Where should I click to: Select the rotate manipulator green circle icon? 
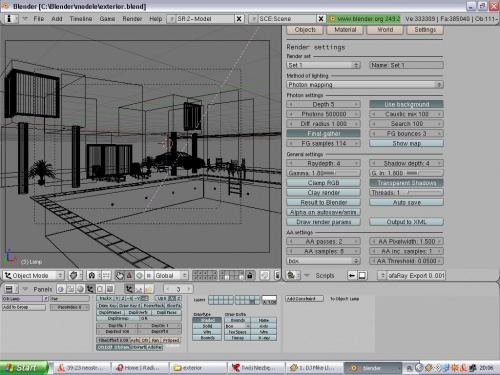pos(139,275)
